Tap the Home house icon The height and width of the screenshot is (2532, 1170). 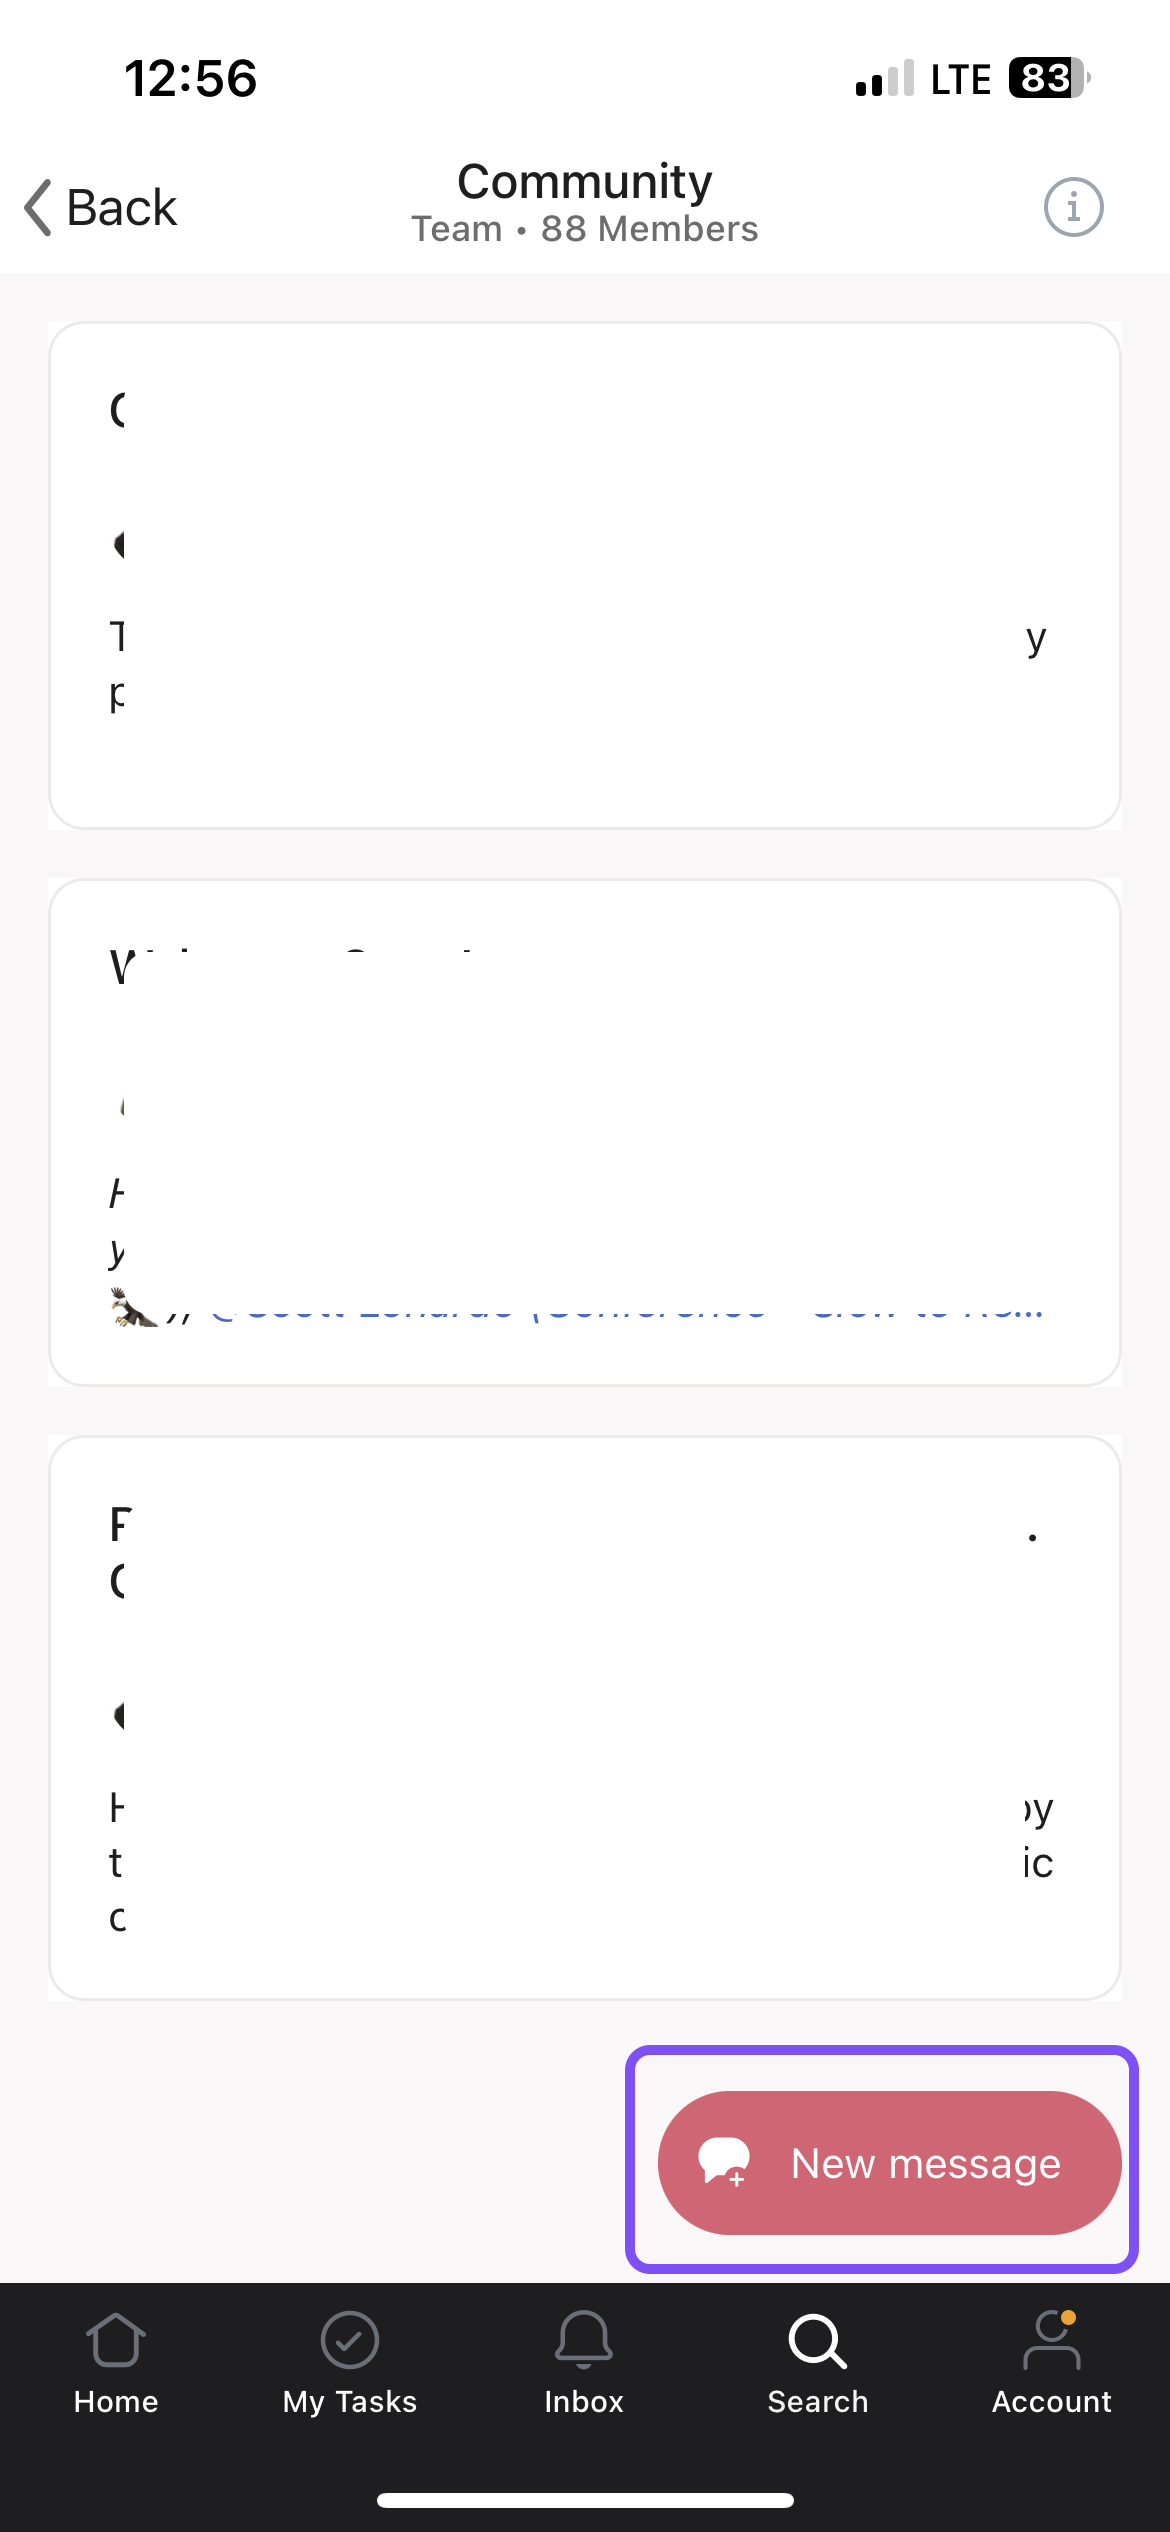coord(116,2340)
